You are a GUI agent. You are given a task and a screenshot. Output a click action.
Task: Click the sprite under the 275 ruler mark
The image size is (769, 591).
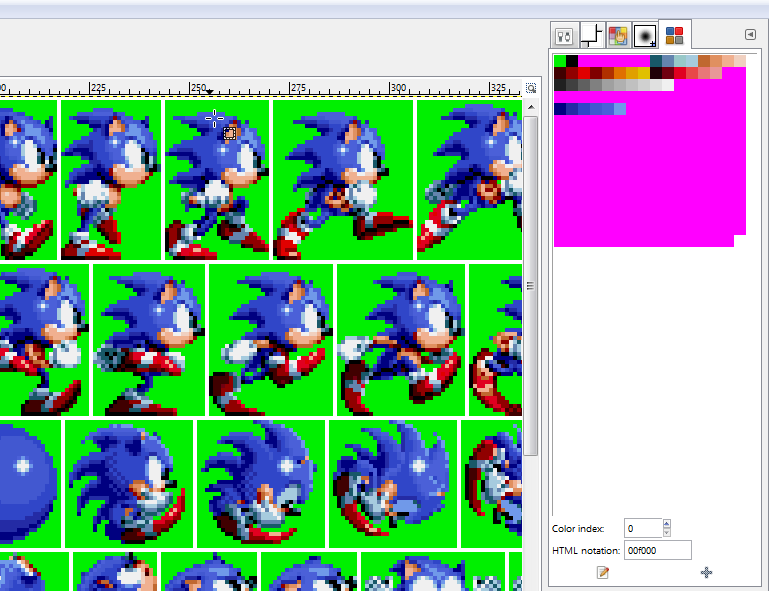pyautogui.click(x=343, y=180)
